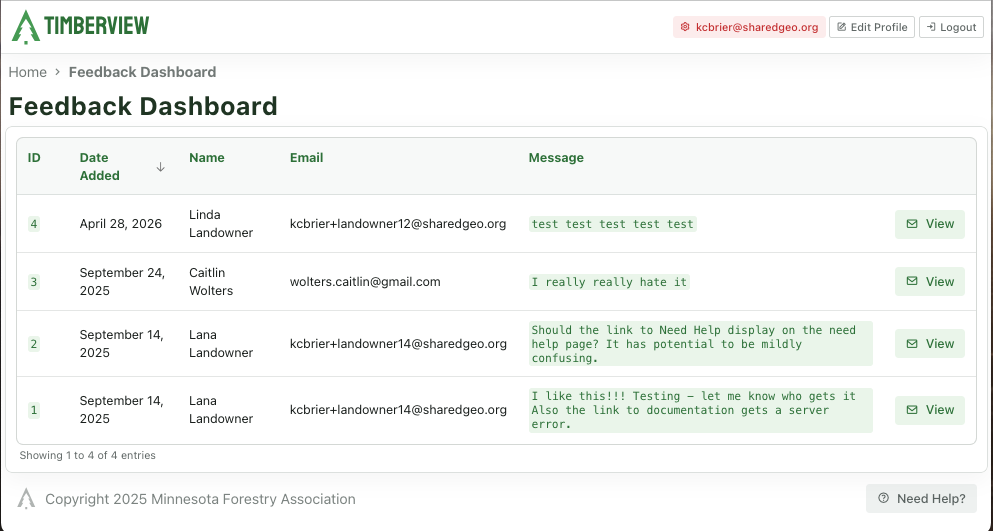Click envelope icon in View button for row ID 1
The height and width of the screenshot is (531, 993).
click(912, 410)
